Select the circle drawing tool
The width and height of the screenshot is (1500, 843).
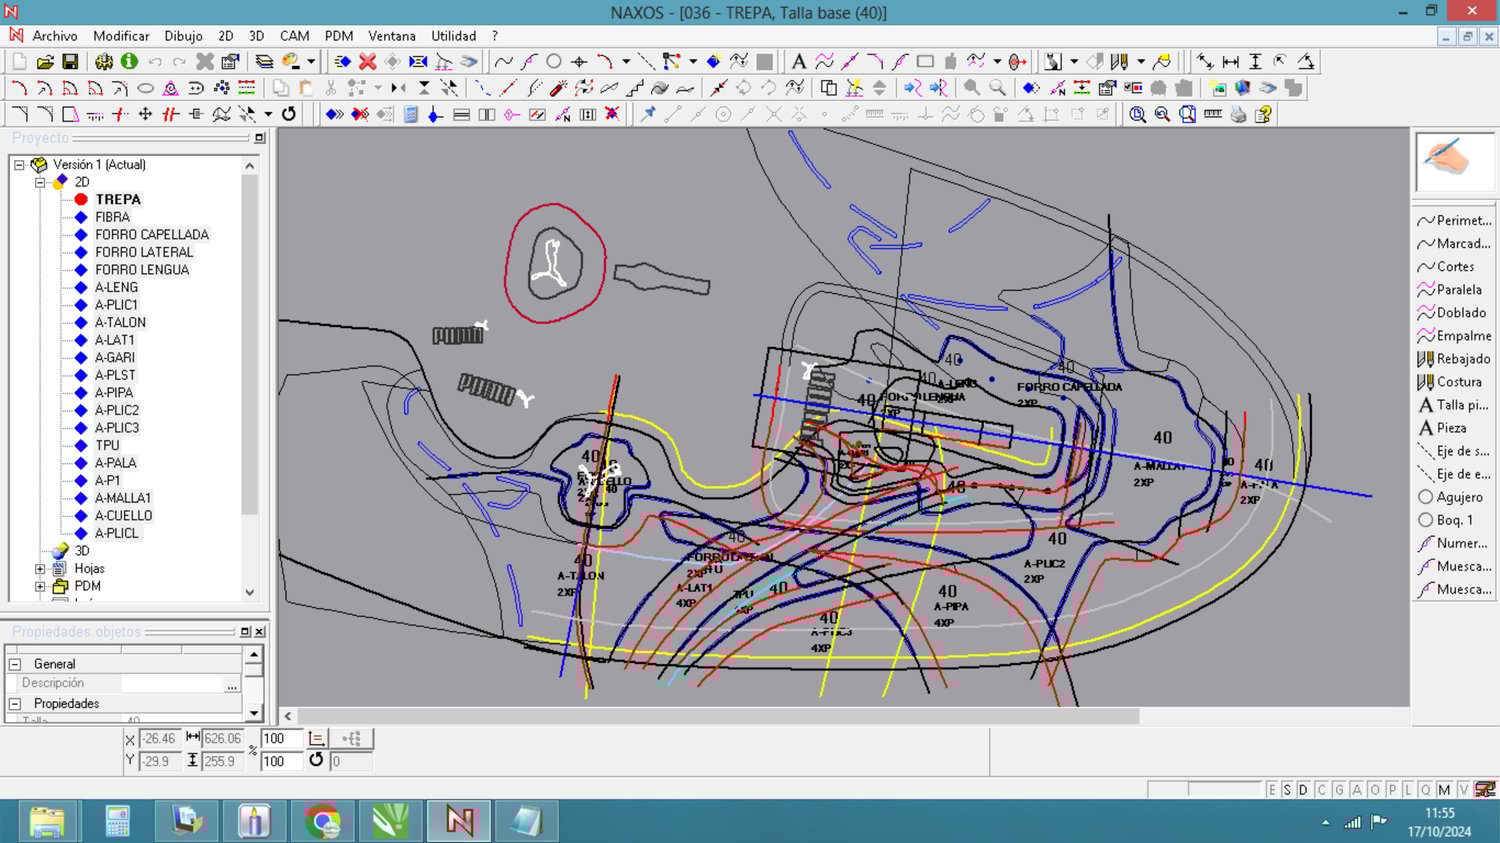pyautogui.click(x=553, y=62)
